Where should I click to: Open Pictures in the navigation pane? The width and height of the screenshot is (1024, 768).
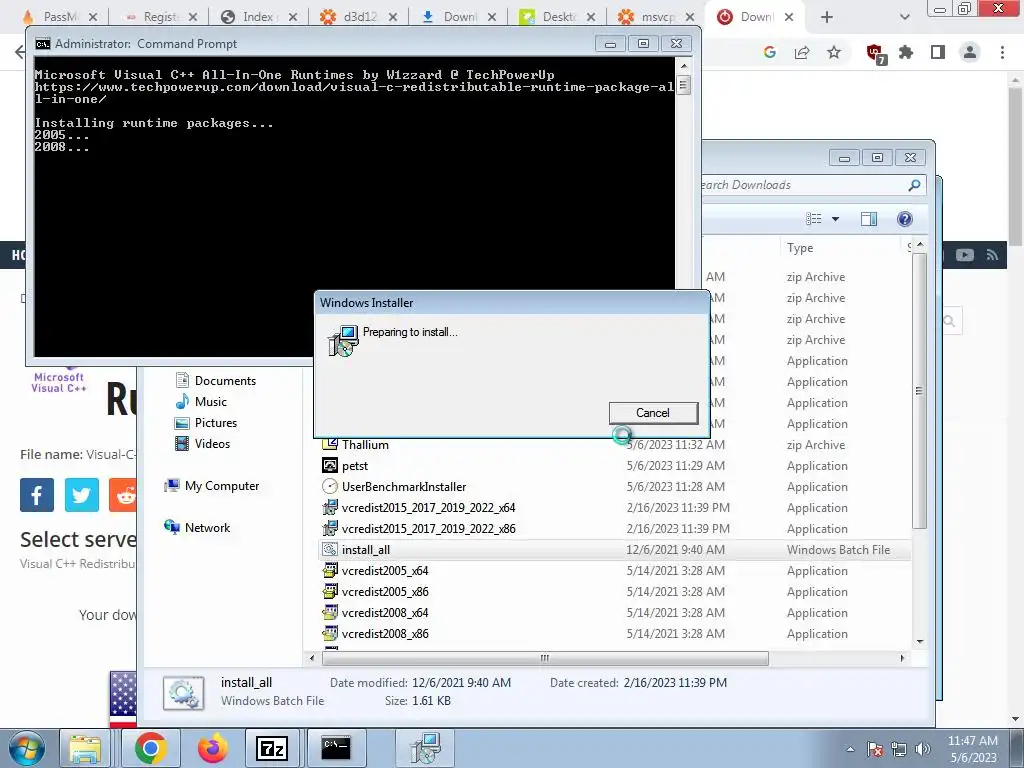tap(206, 423)
